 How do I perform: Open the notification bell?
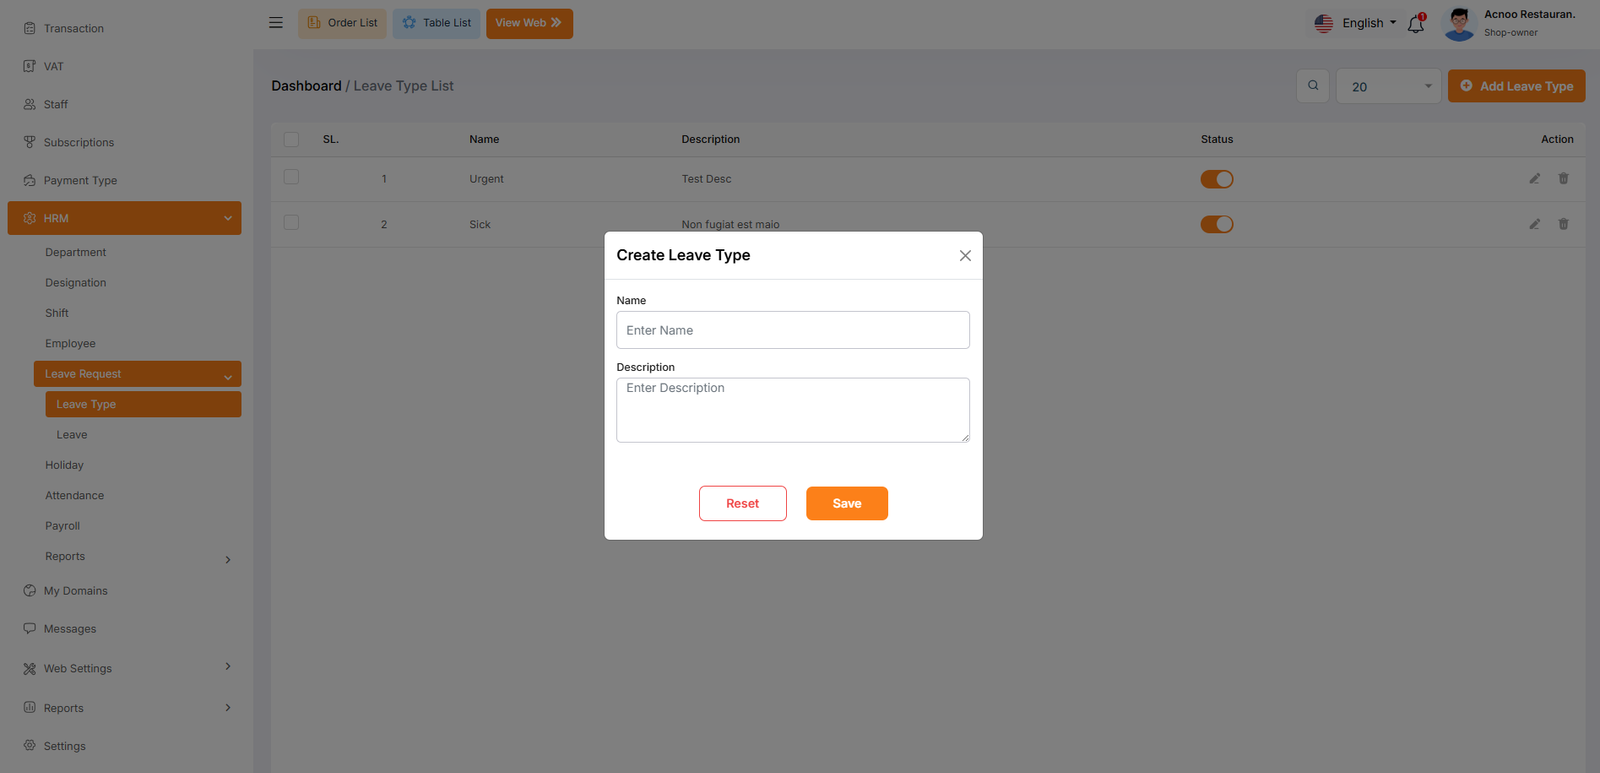[x=1415, y=24]
